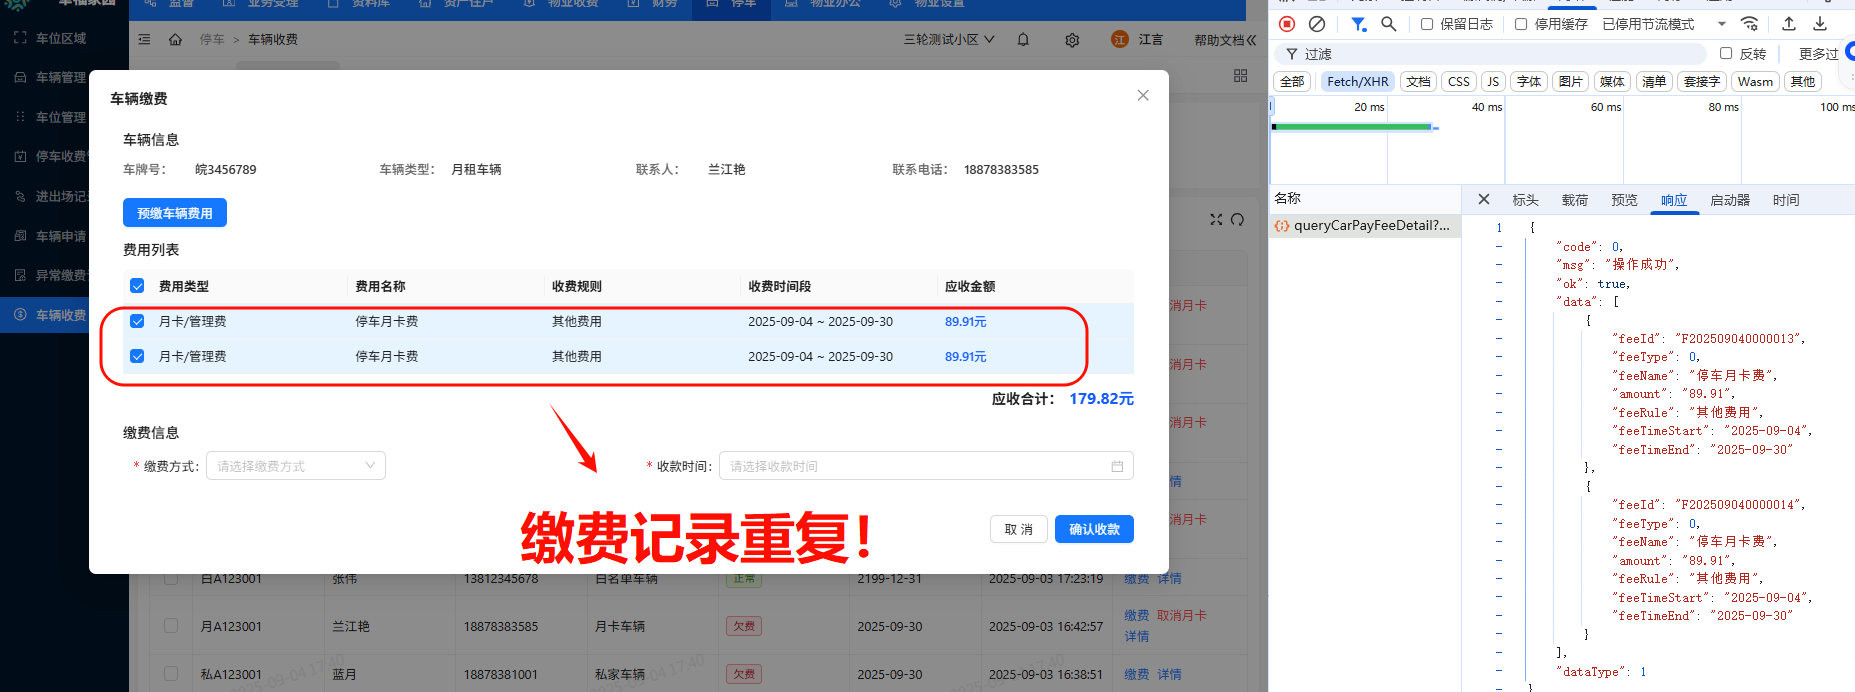Open the 三轮测试小区 community selector
Image resolution: width=1855 pixels, height=692 pixels.
[948, 40]
